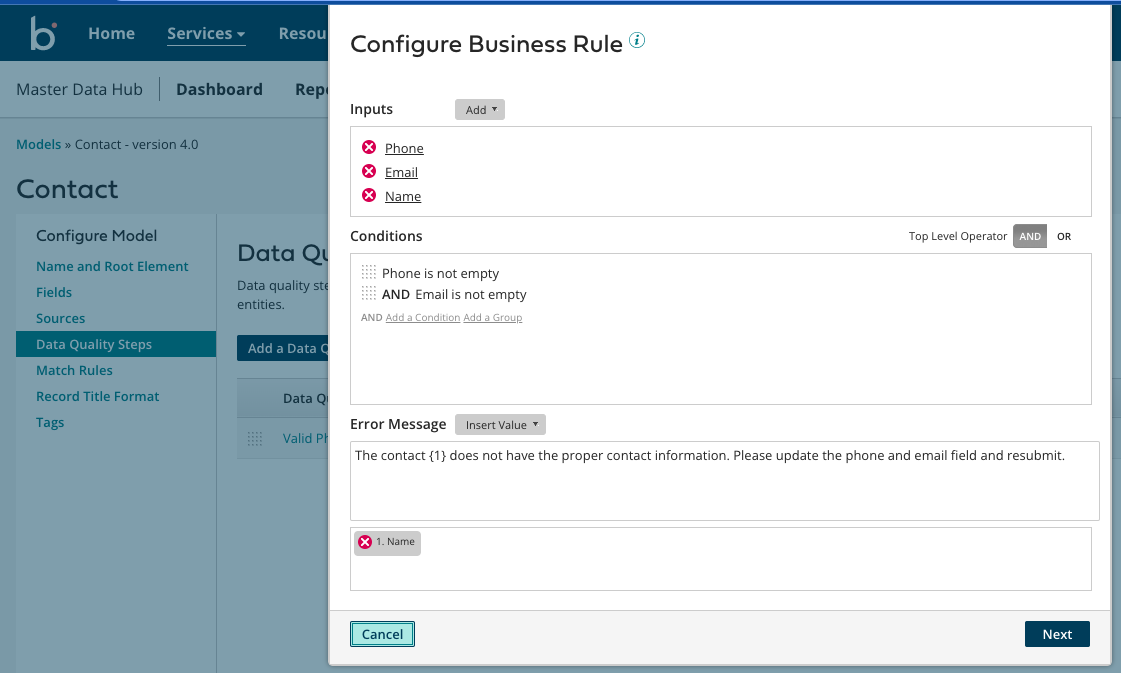Click the Add a Group link
The width and height of the screenshot is (1121, 673).
[492, 318]
